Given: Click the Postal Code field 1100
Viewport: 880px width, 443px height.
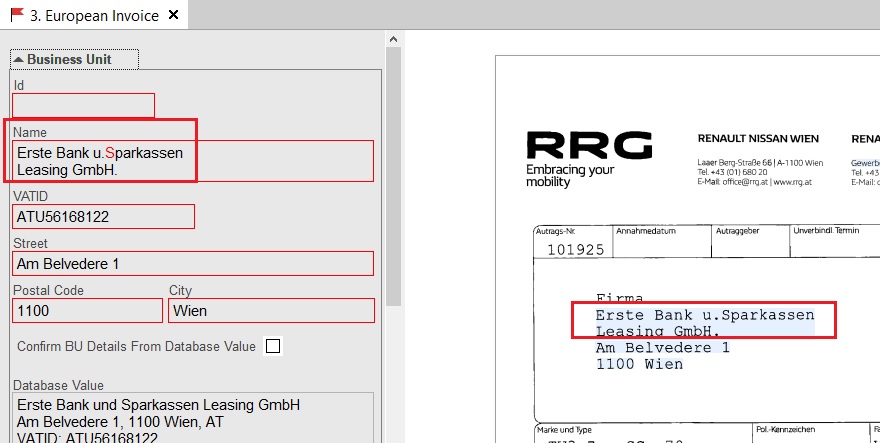Looking at the screenshot, I should coord(88,310).
